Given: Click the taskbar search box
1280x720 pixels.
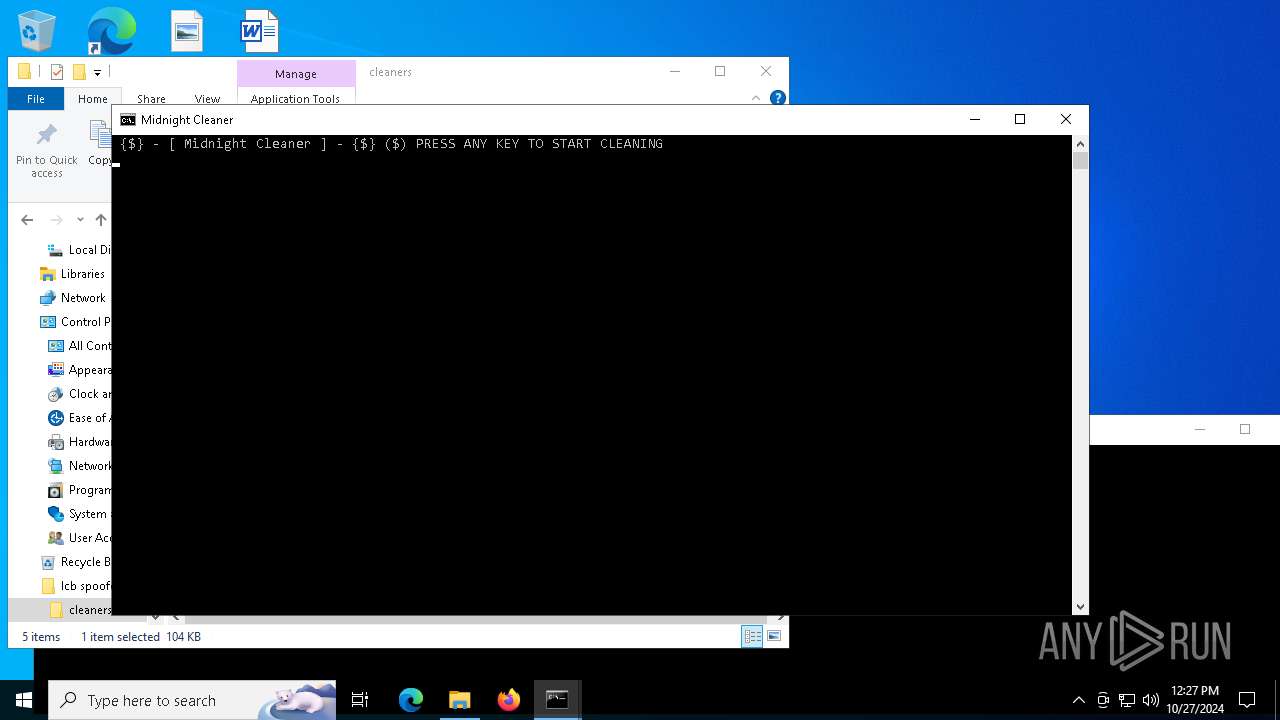Looking at the screenshot, I should click(x=192, y=700).
